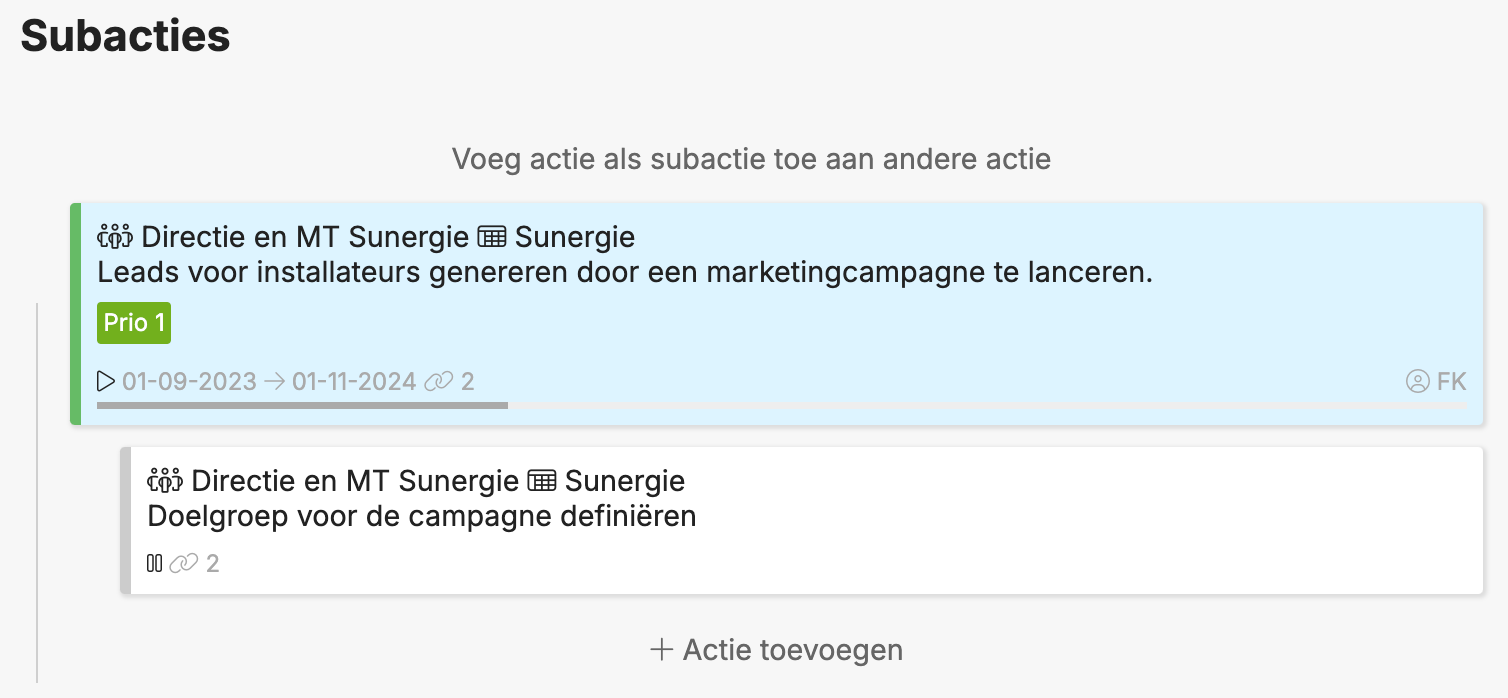Click the FK assignee initials
The width and height of the screenshot is (1508, 698).
[x=1451, y=381]
